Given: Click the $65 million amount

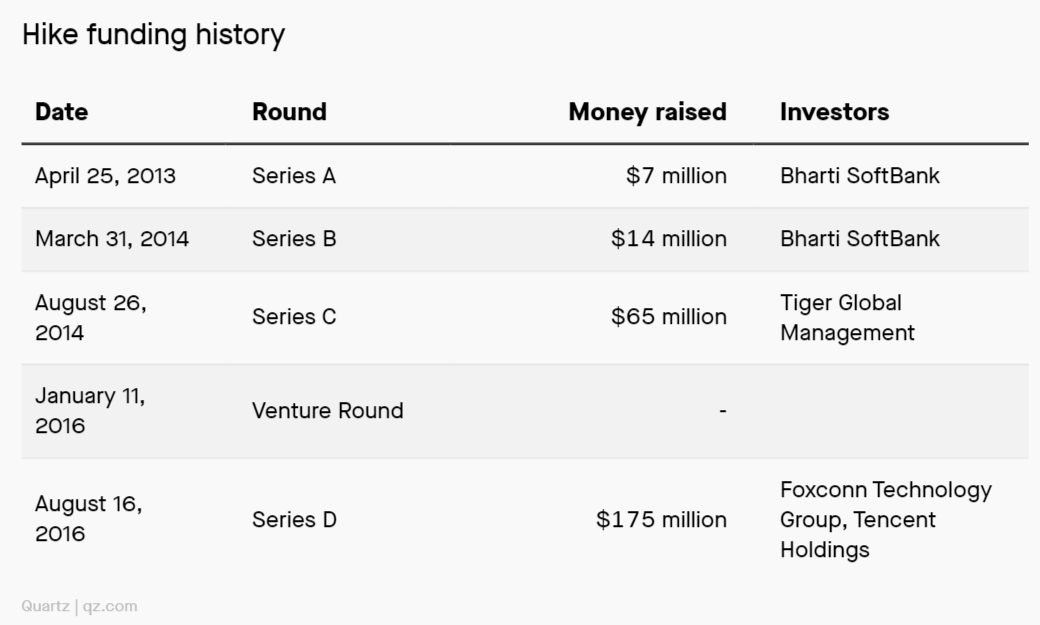Looking at the screenshot, I should point(669,317).
